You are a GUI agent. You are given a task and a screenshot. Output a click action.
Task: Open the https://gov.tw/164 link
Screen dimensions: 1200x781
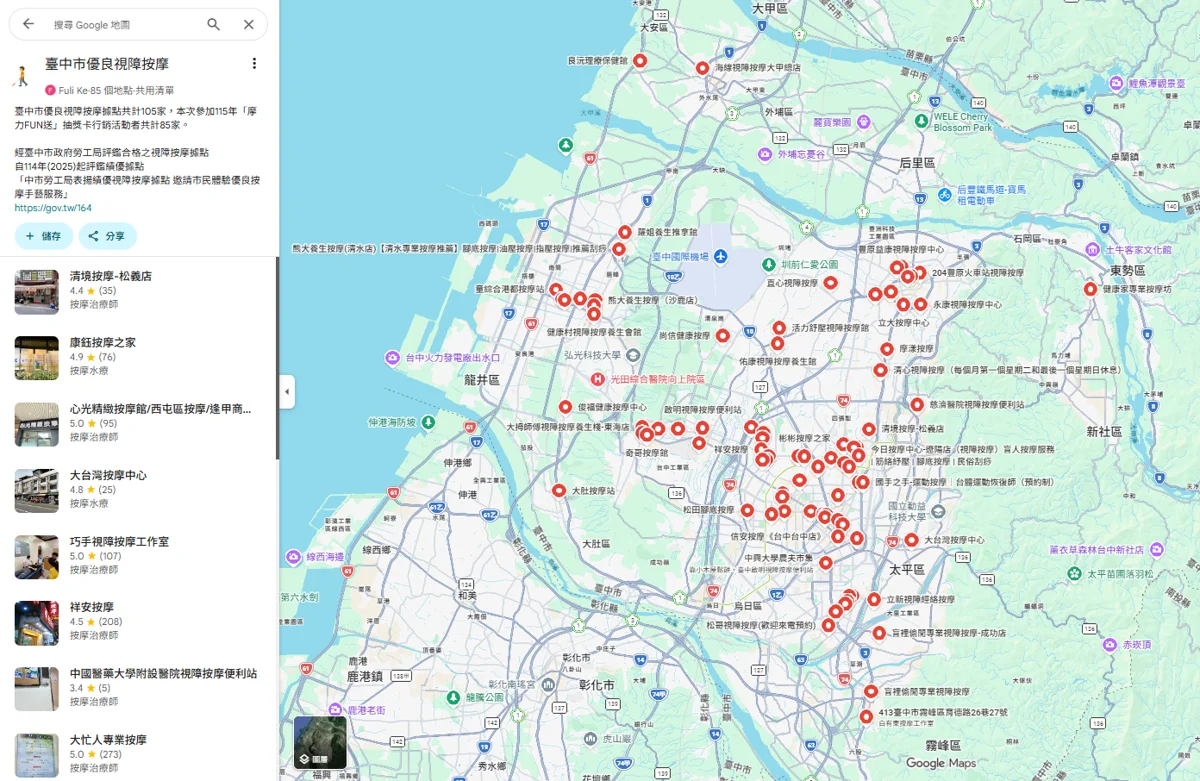(x=53, y=208)
